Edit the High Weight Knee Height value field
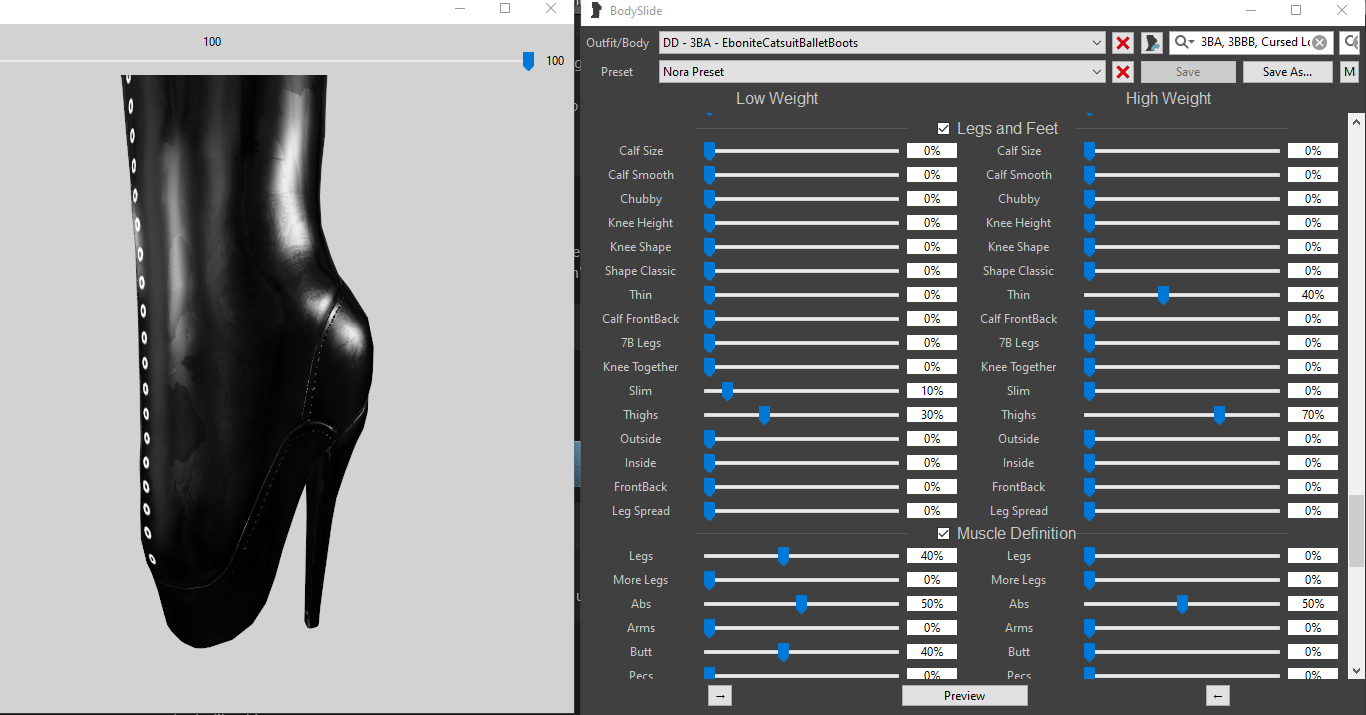 pyautogui.click(x=1313, y=223)
